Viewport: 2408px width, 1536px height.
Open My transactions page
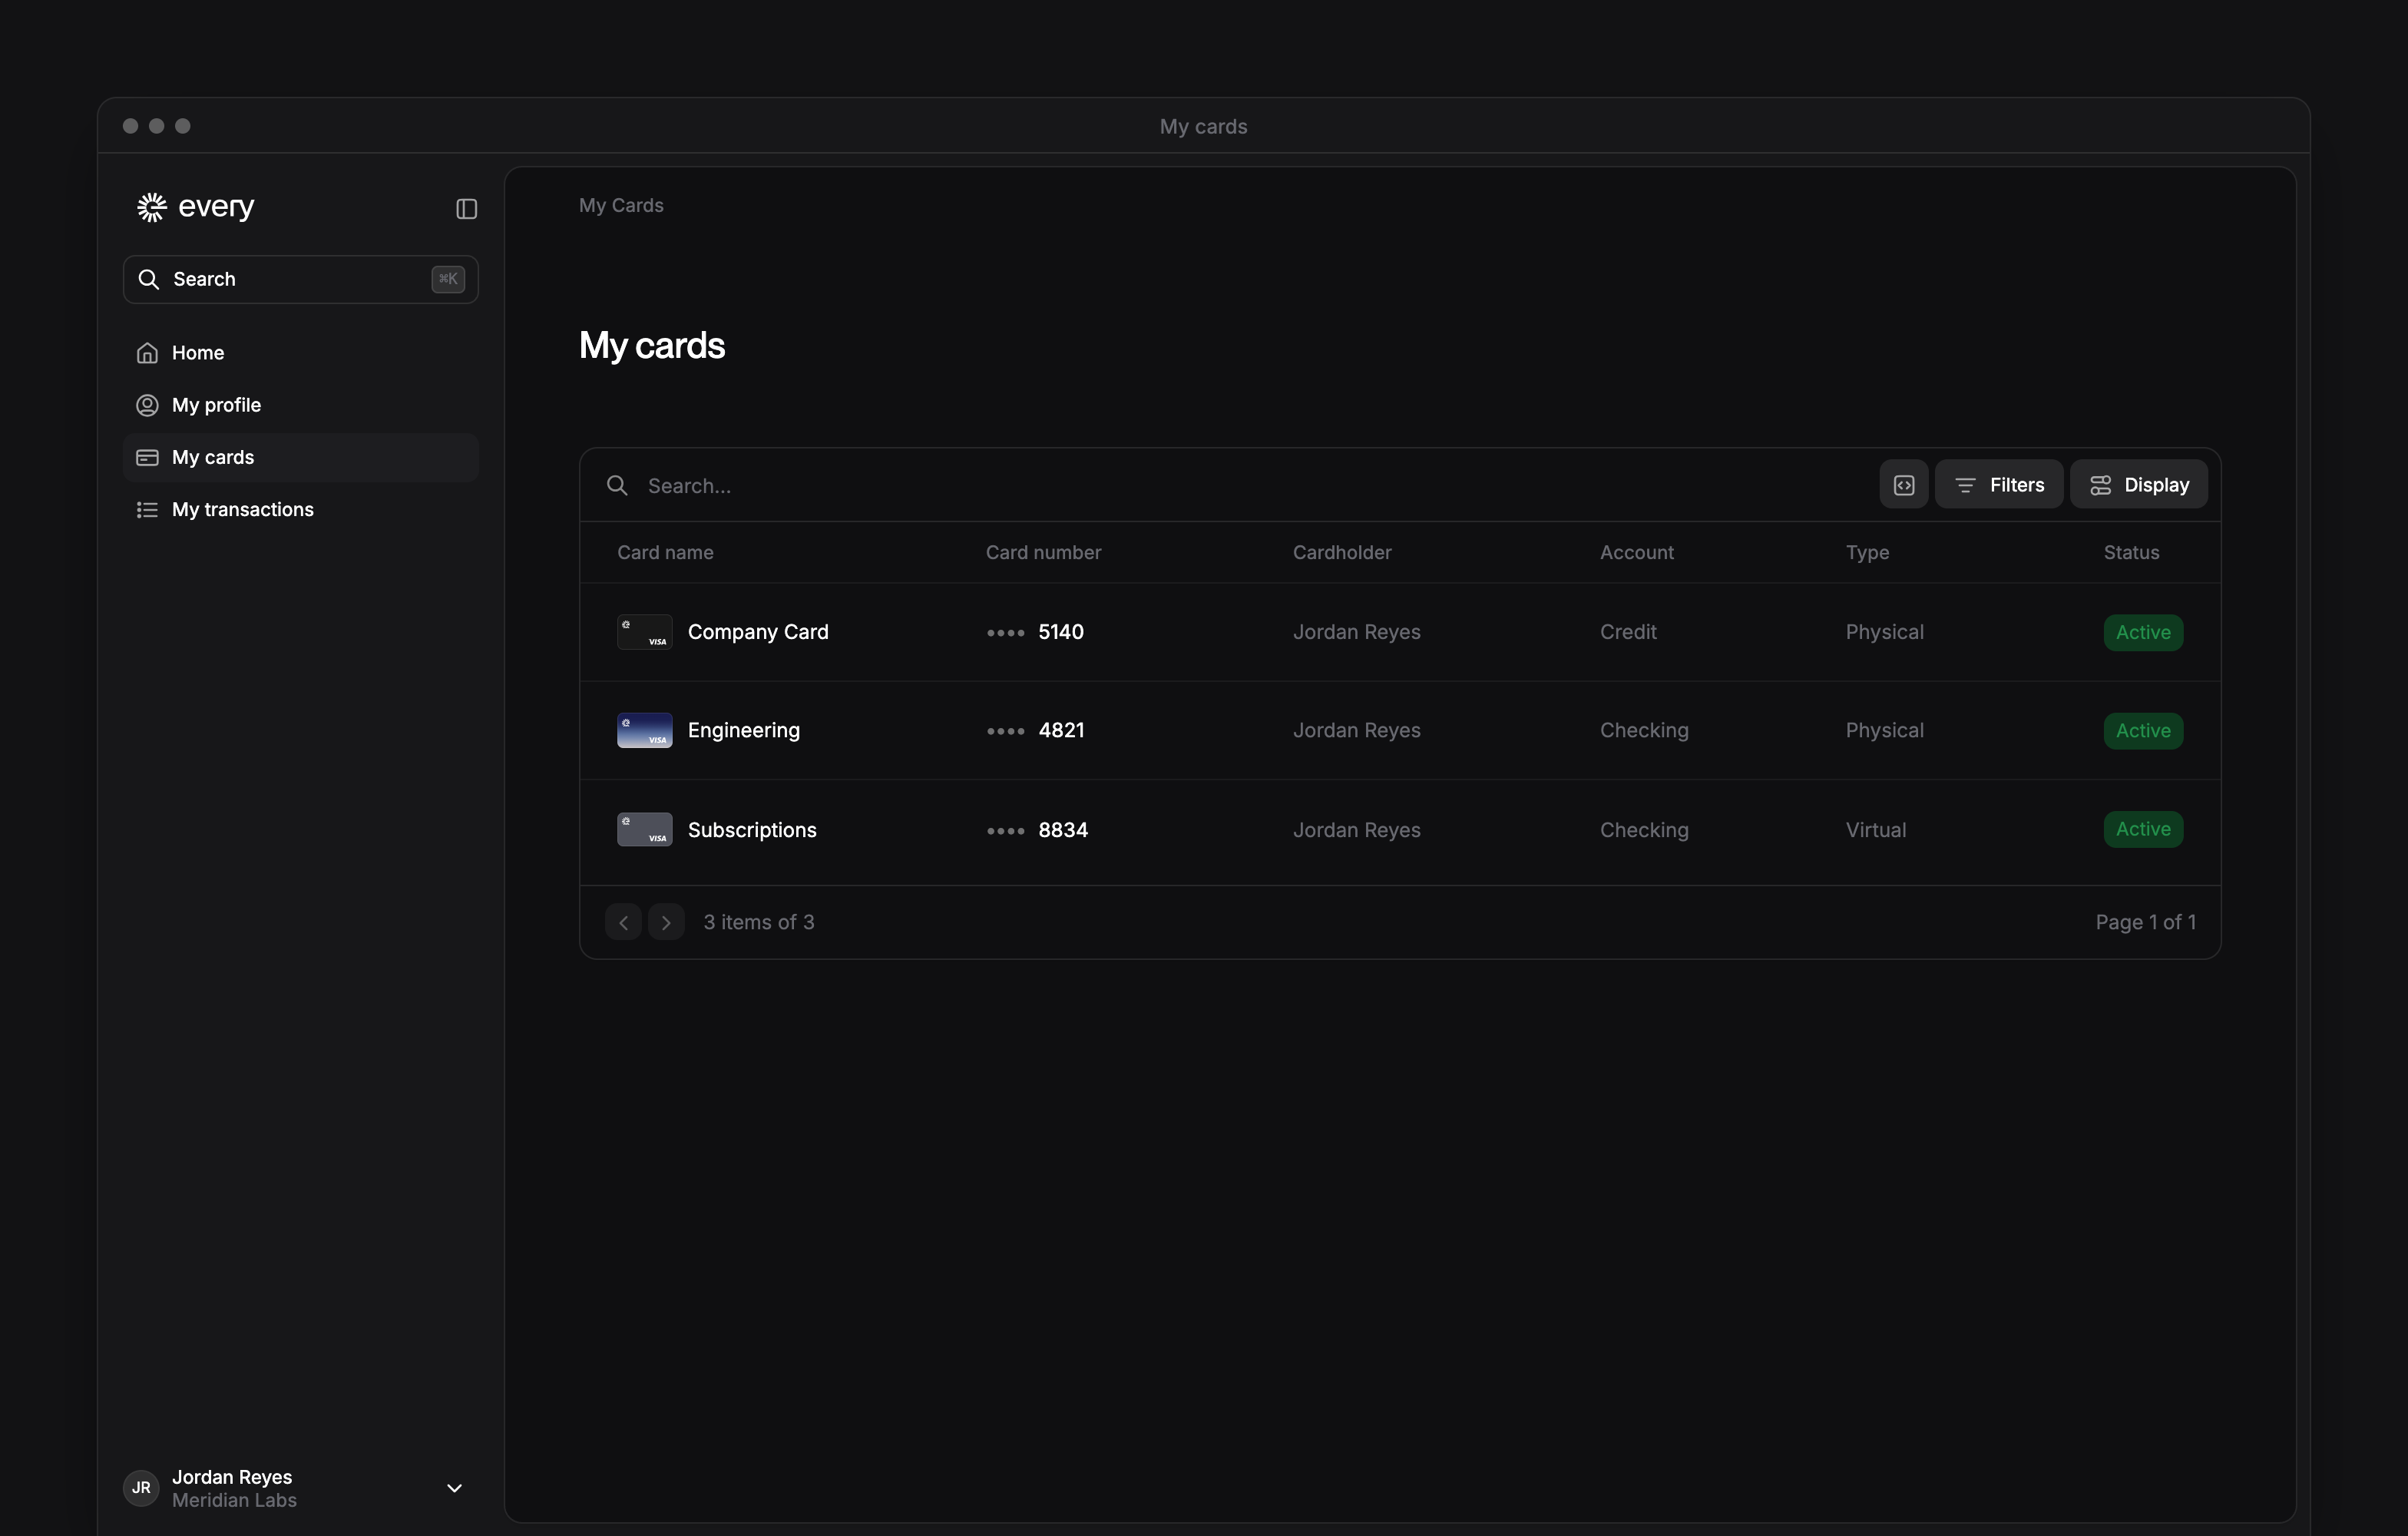pyautogui.click(x=300, y=510)
